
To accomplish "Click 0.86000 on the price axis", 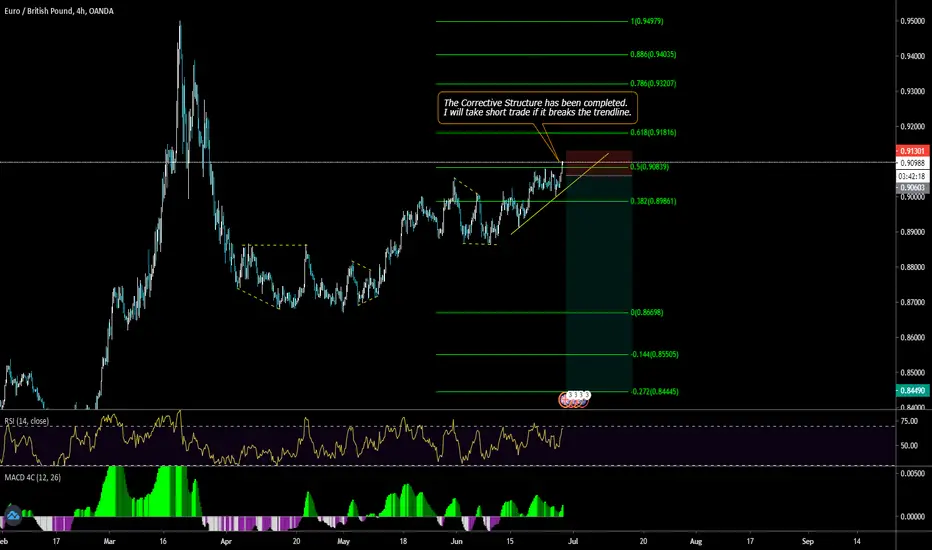I will click(912, 337).
